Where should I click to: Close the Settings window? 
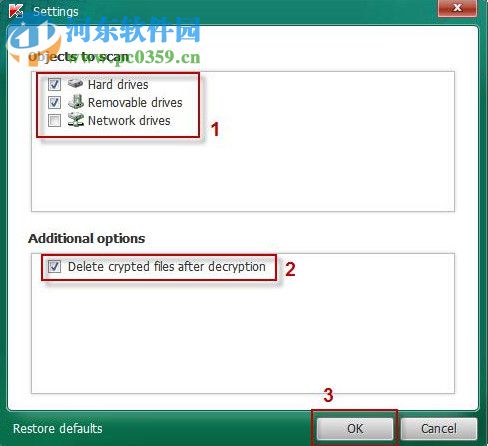pos(457,8)
